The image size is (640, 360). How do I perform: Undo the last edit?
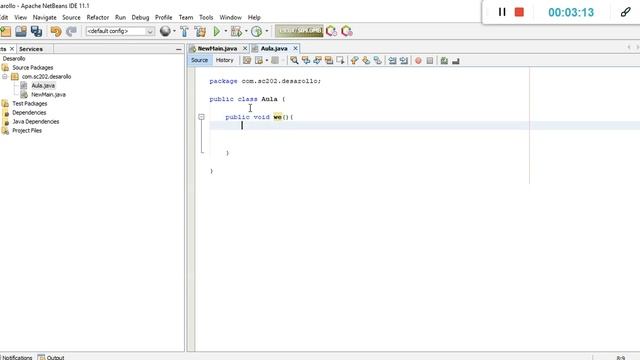click(56, 31)
